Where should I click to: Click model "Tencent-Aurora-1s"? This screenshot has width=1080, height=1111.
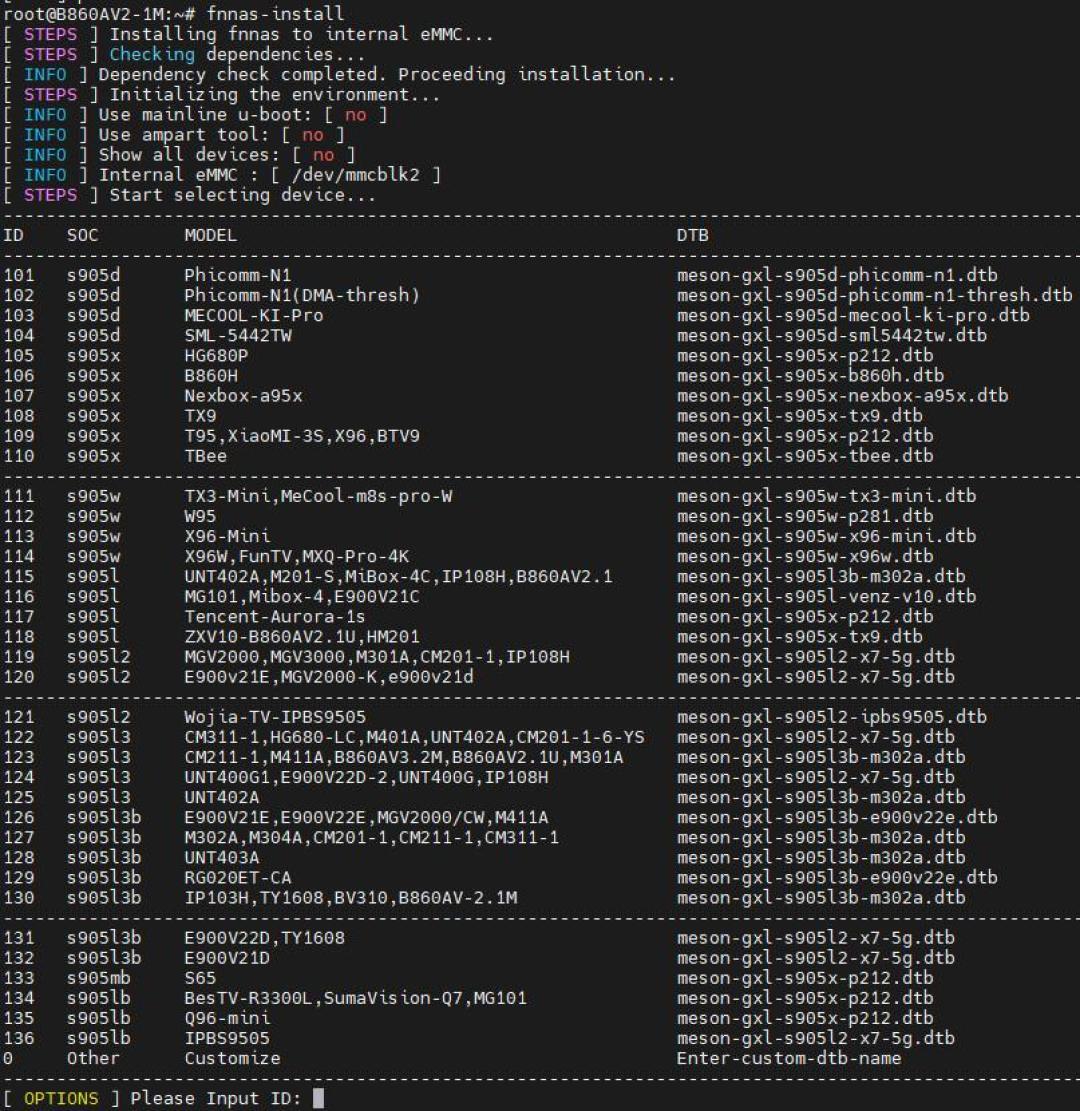[275, 616]
